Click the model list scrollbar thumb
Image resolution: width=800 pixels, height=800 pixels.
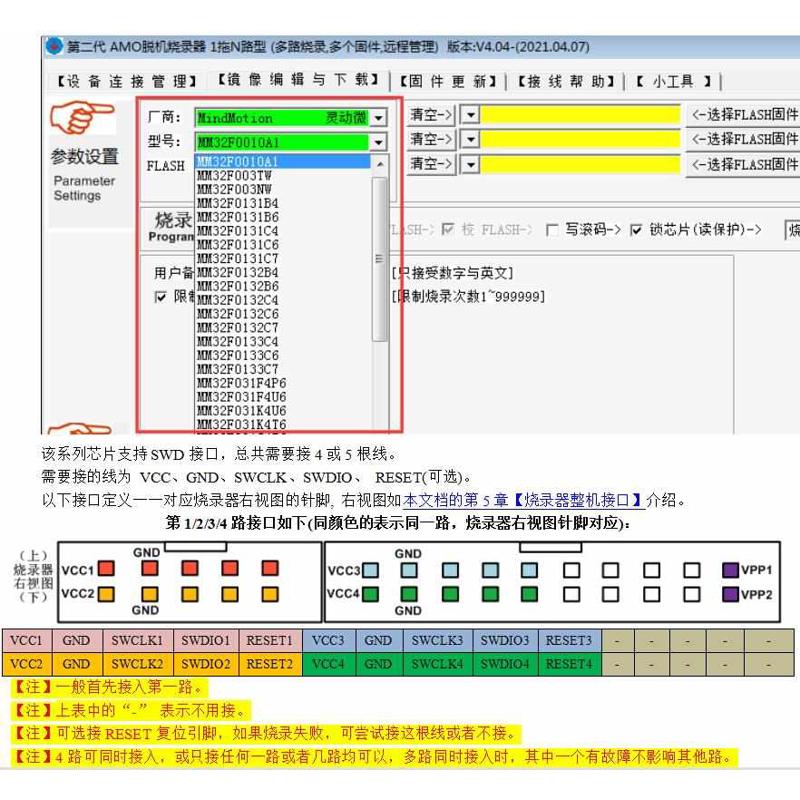pyautogui.click(x=380, y=259)
